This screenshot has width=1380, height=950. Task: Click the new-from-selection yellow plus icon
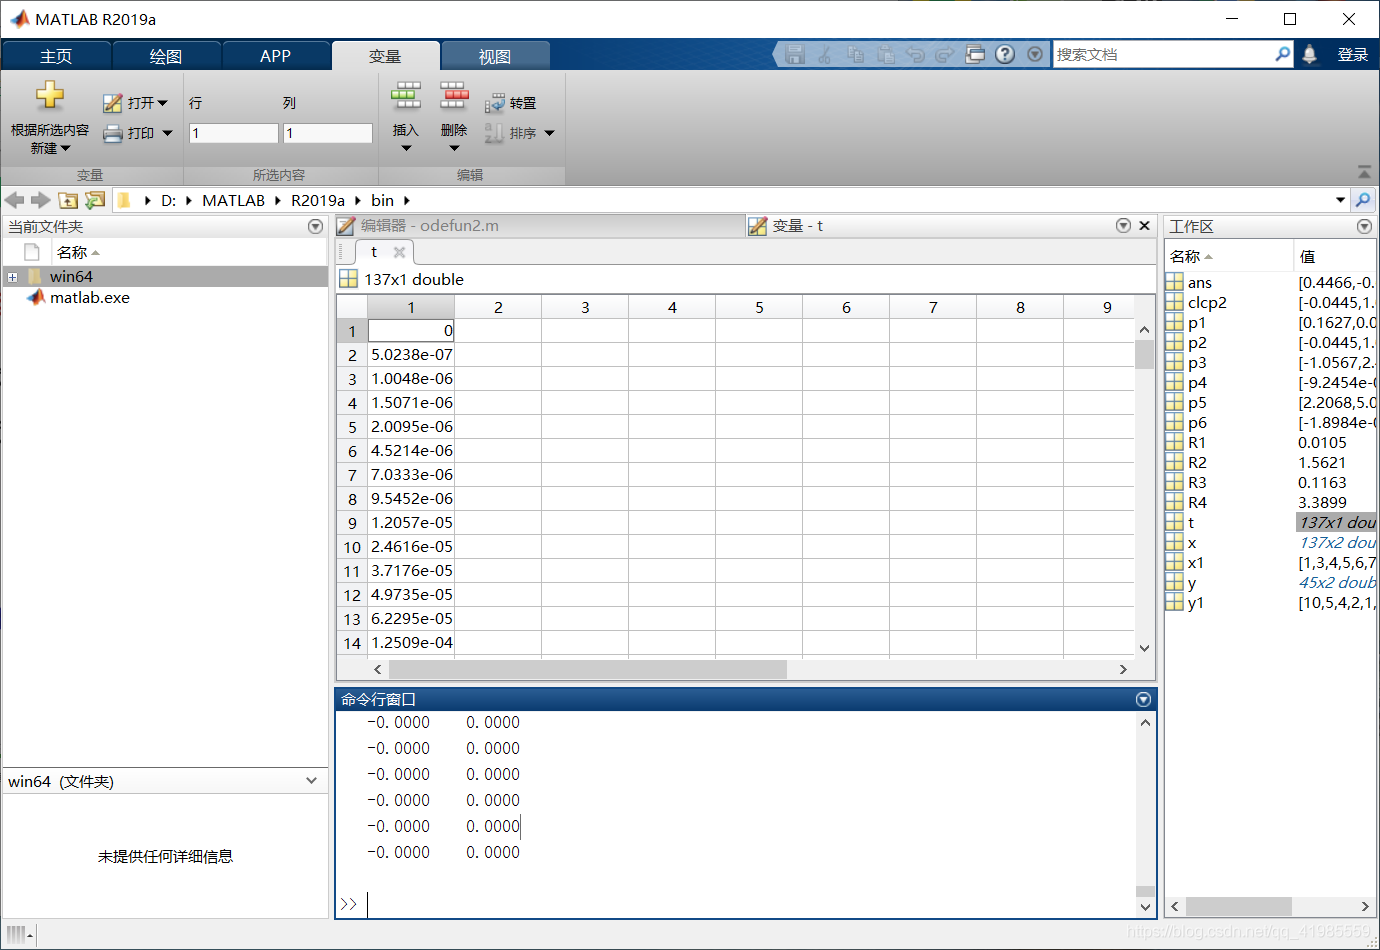click(x=50, y=96)
